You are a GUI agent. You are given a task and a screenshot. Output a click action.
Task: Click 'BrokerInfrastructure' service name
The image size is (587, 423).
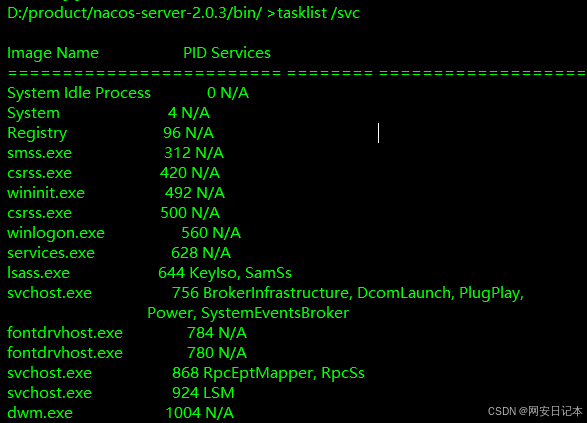pyautogui.click(x=278, y=293)
